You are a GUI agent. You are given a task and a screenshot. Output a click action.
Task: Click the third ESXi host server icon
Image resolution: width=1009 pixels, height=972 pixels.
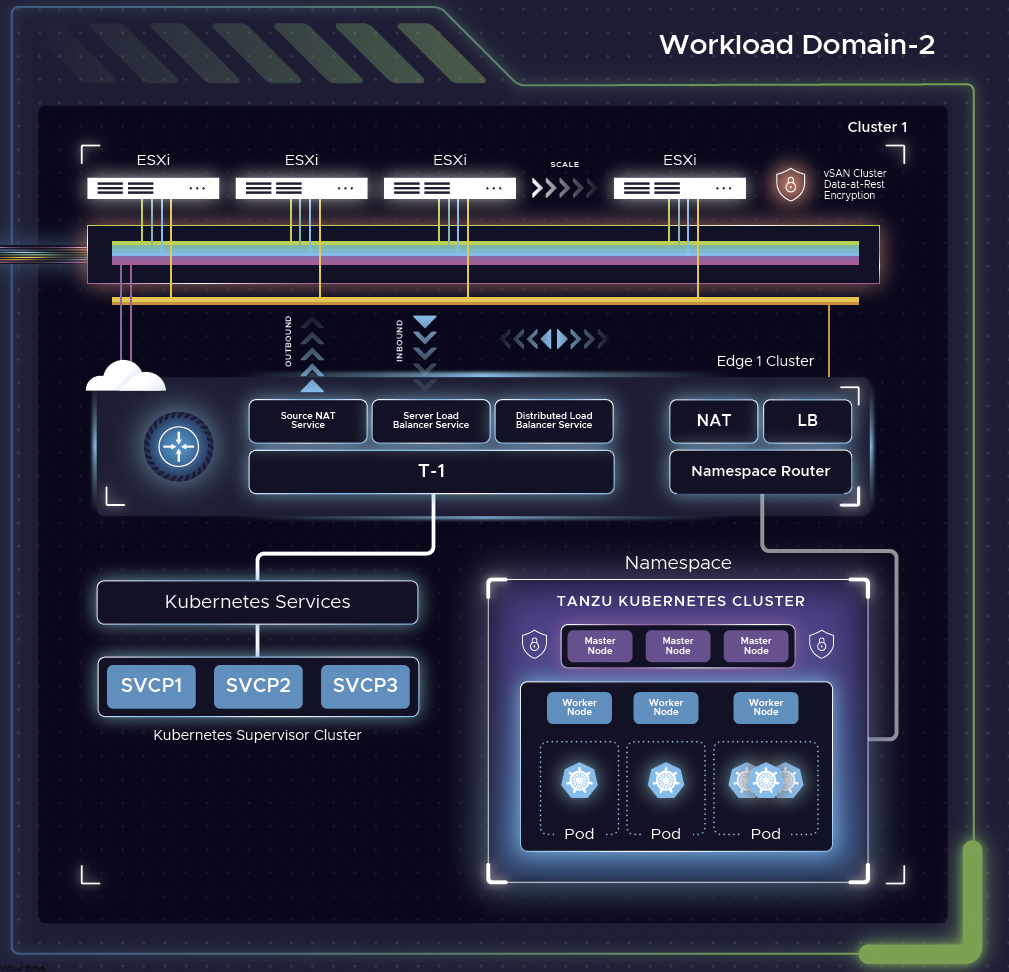point(450,188)
